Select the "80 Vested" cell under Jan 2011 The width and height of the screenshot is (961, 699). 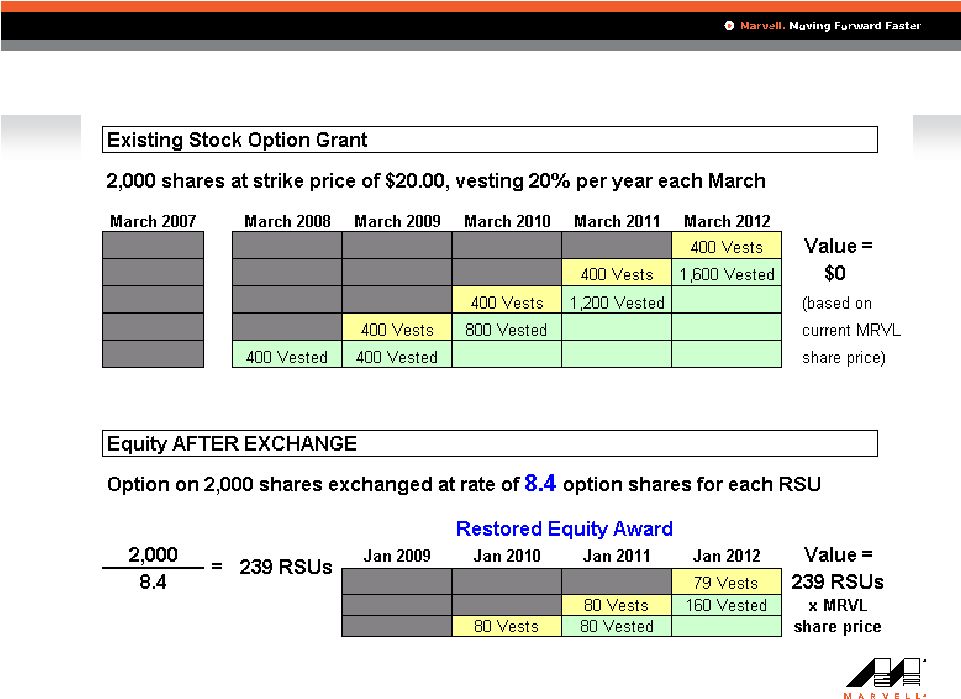tap(616, 627)
